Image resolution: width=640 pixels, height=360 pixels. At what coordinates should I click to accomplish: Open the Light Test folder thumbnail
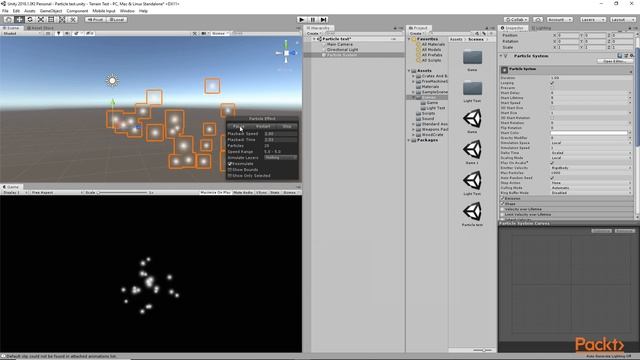(x=472, y=88)
